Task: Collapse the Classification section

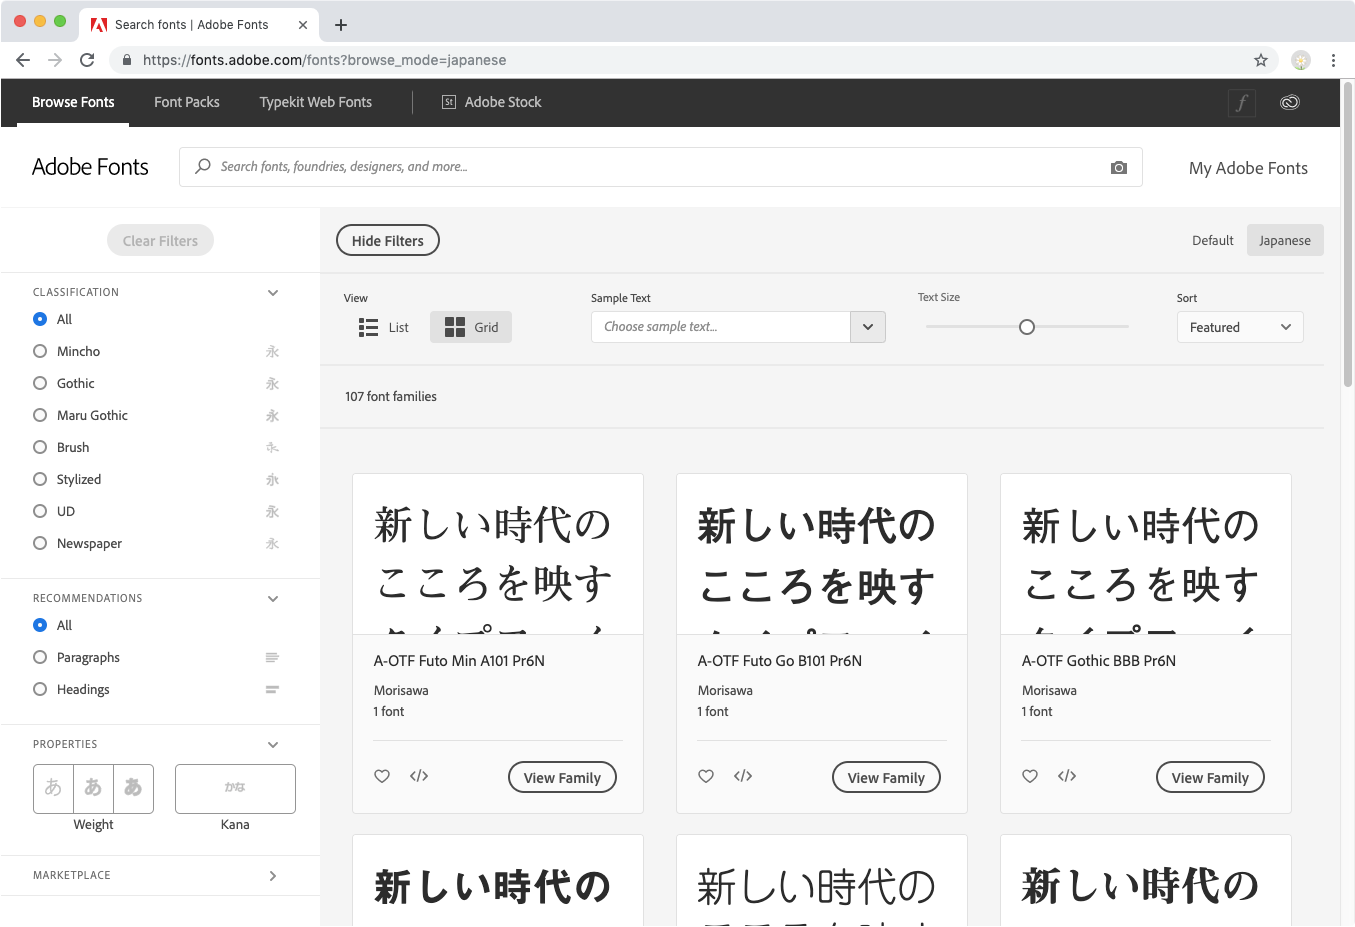Action: pos(273,293)
